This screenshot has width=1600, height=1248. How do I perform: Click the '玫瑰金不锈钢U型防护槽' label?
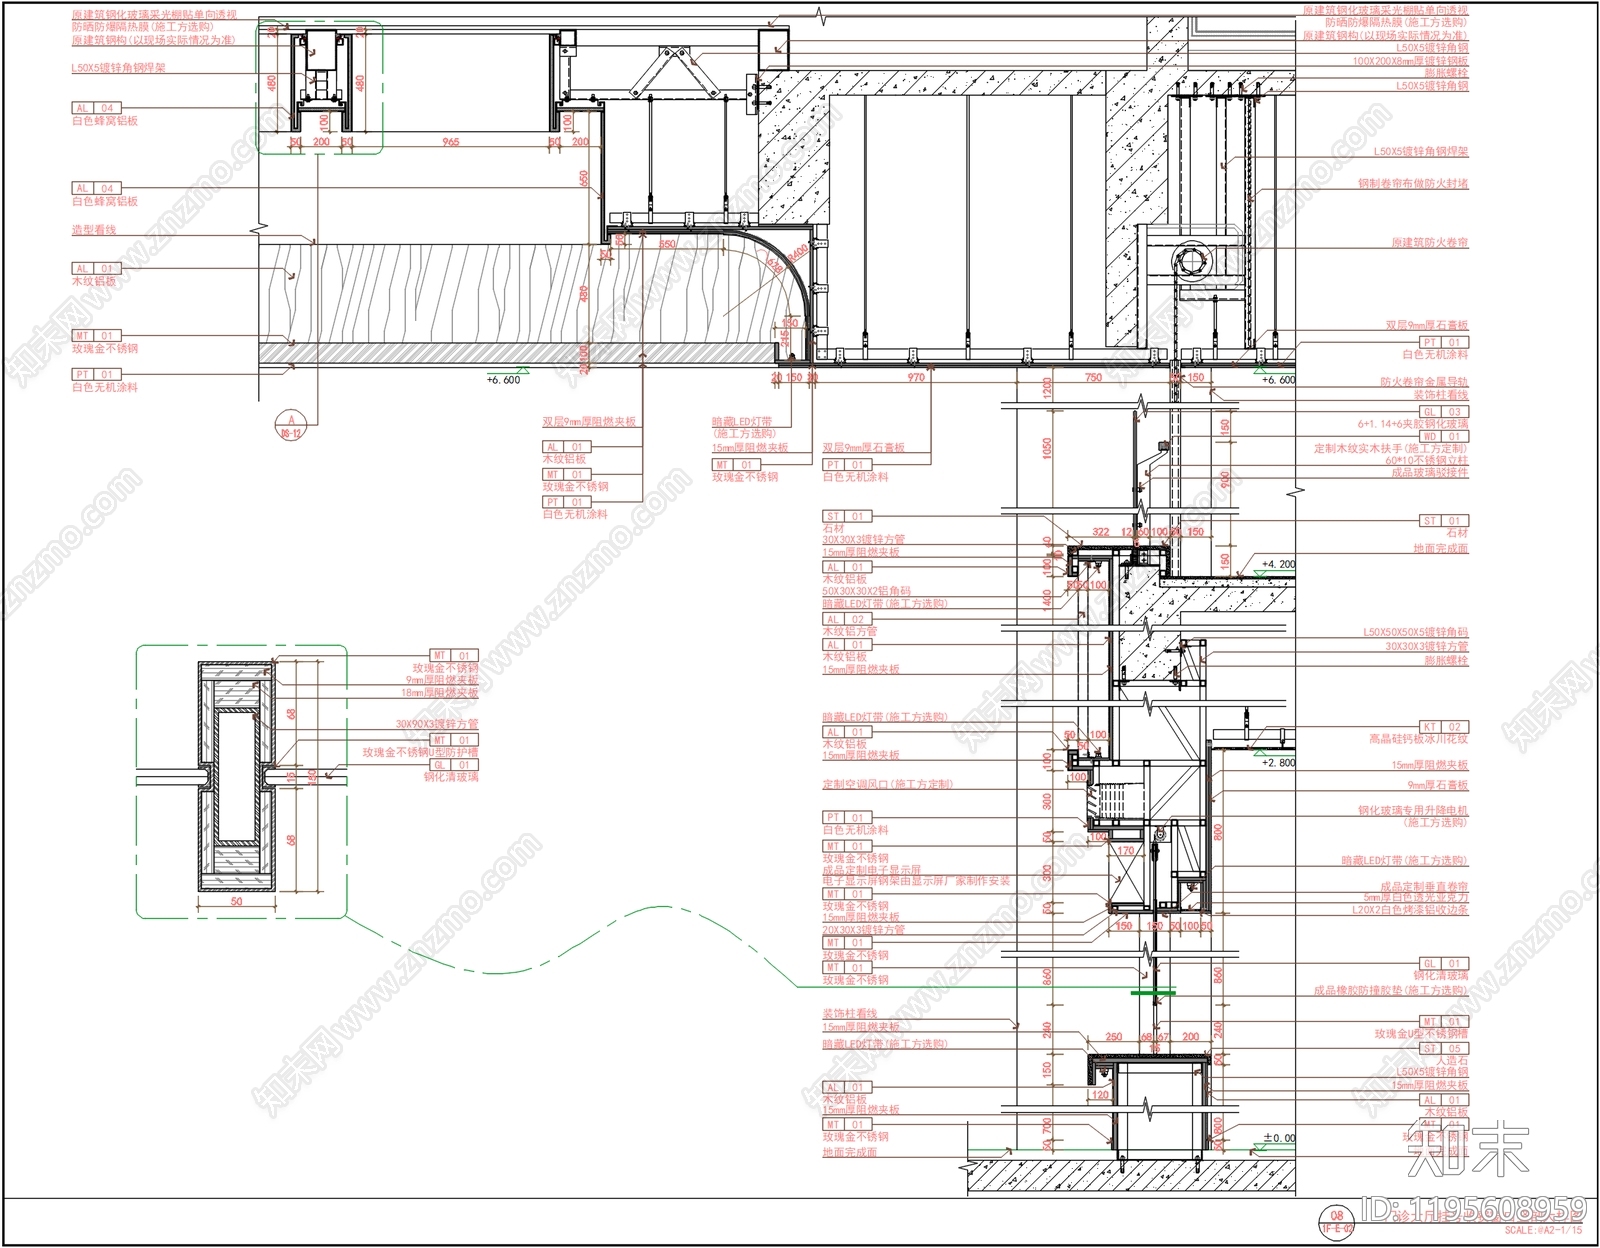420,753
